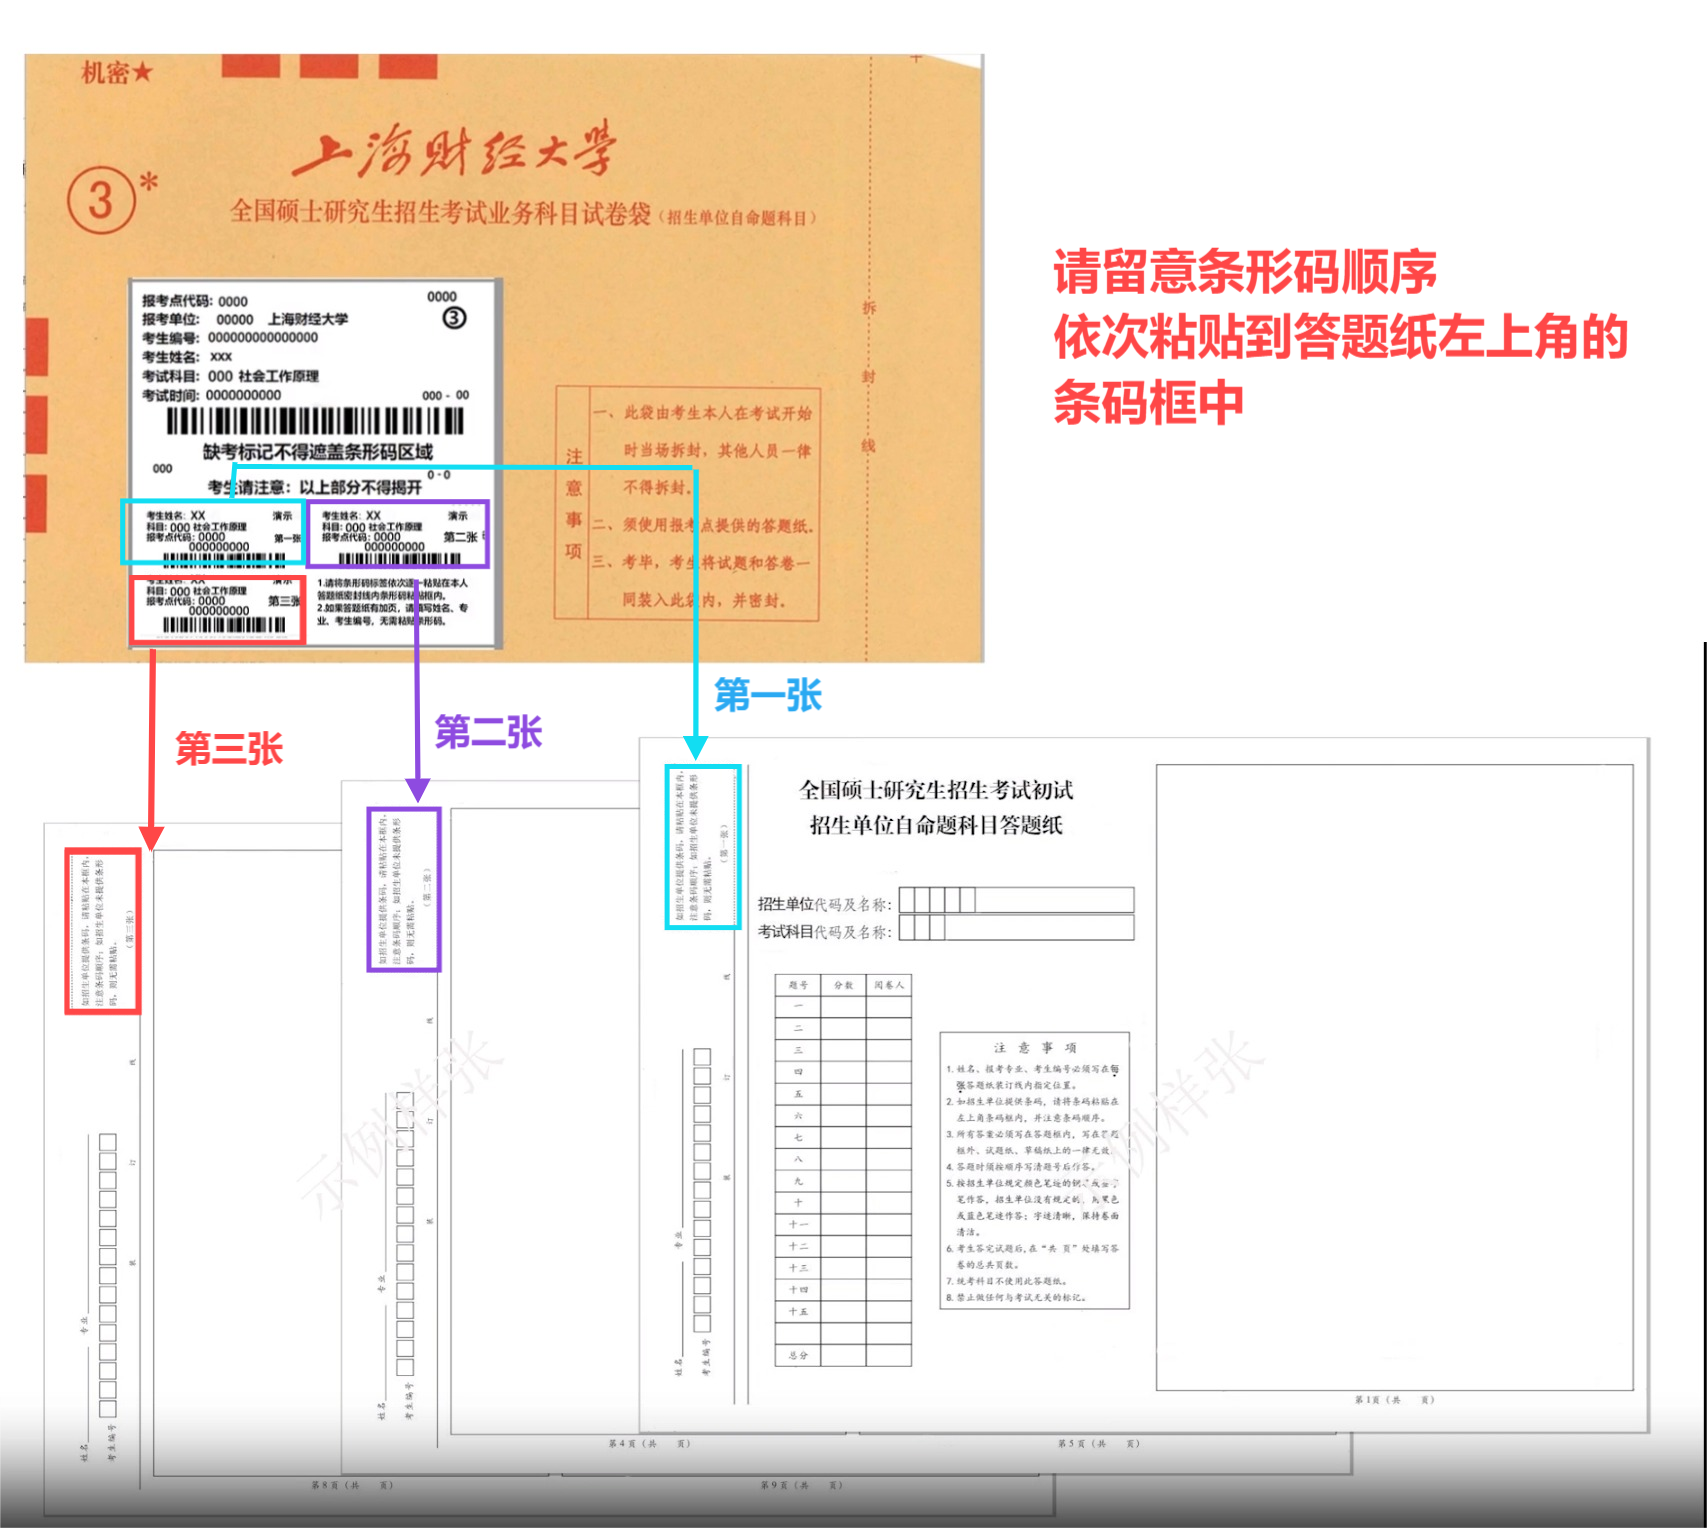Click the cyan barcode frame on answer sheet
The height and width of the screenshot is (1528, 1707).
tap(703, 847)
